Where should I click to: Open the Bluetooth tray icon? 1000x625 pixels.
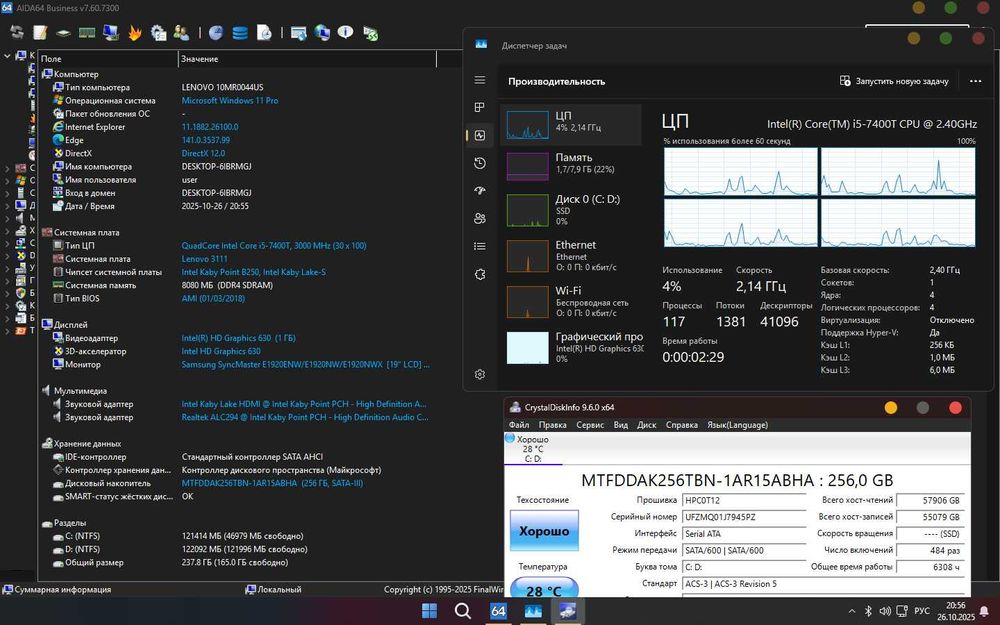pos(868,611)
